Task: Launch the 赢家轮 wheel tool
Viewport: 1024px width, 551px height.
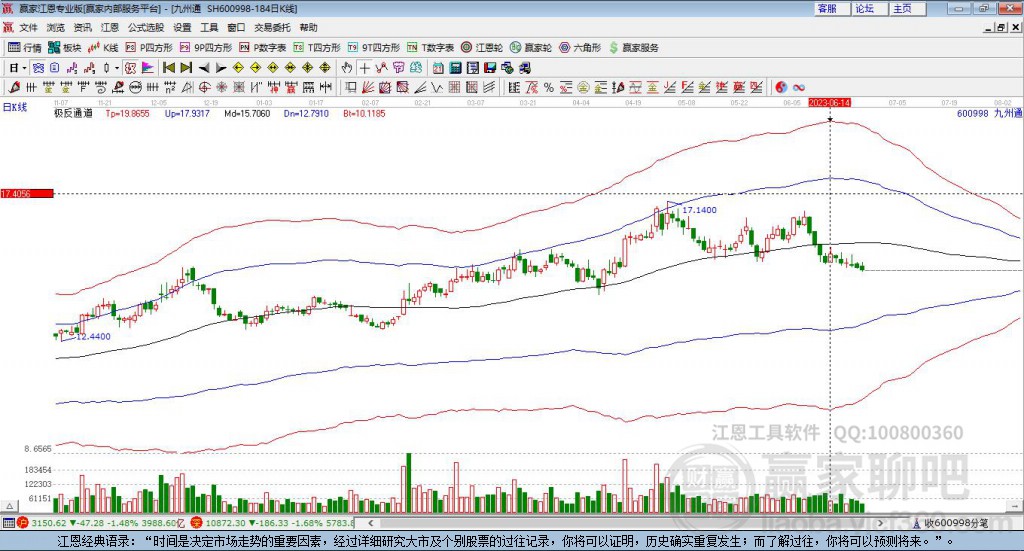Action: 531,48
